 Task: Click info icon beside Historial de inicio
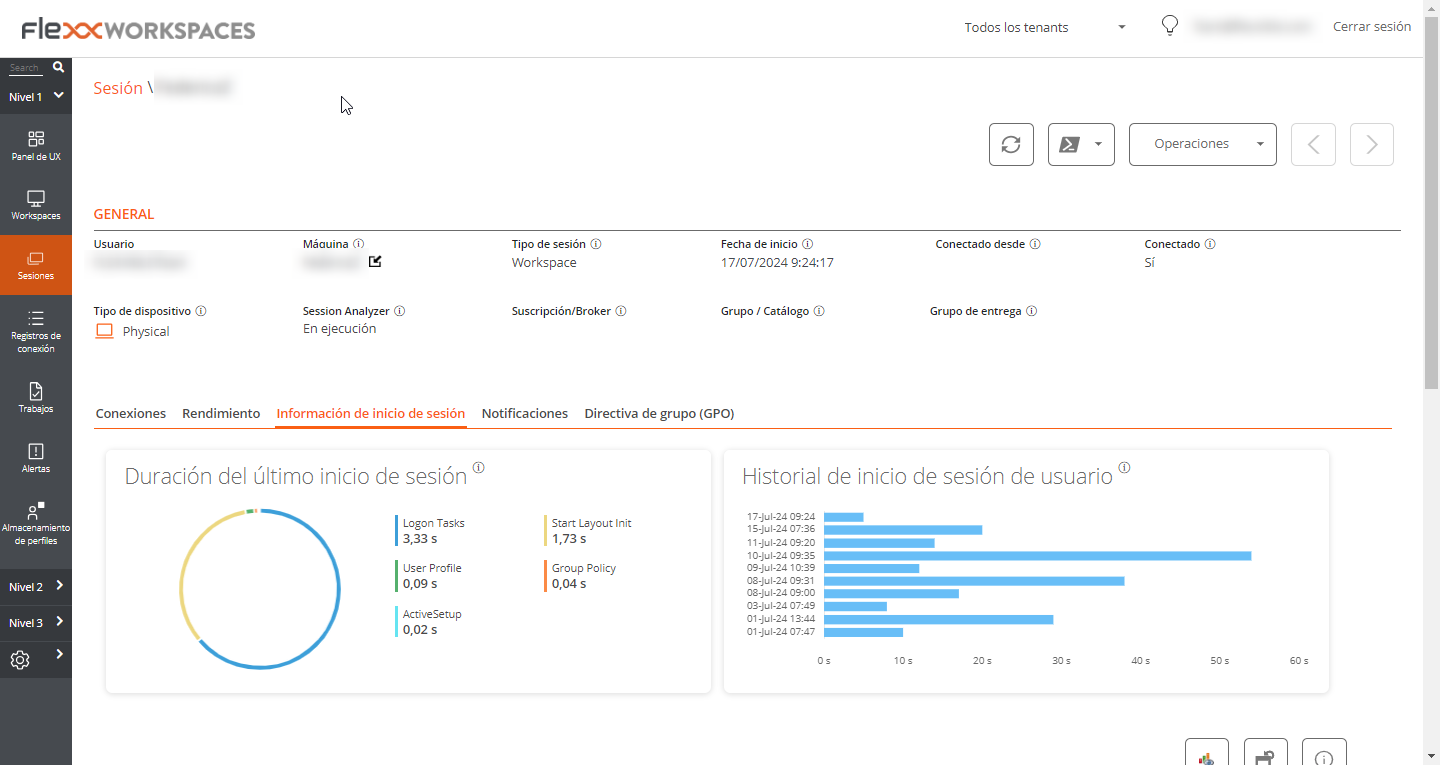coord(1125,468)
